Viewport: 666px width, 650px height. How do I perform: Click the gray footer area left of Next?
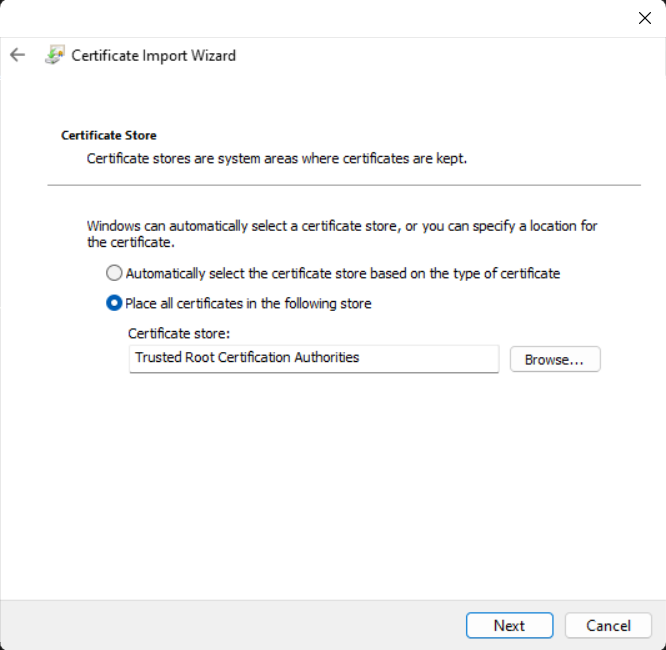(x=230, y=625)
